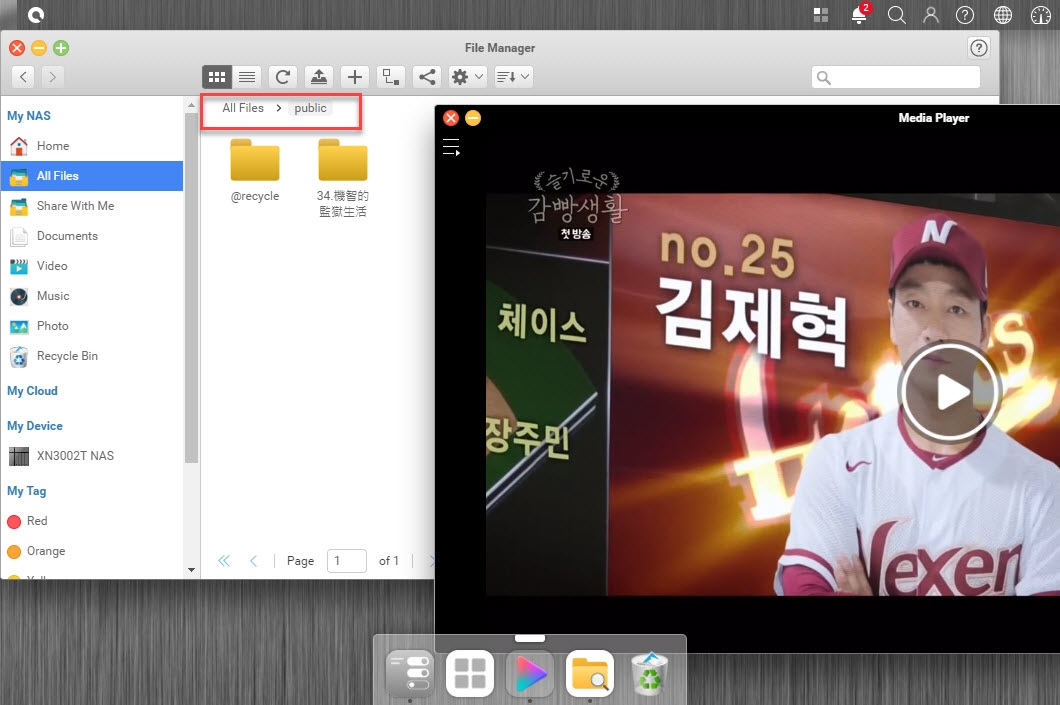Expand the My Cloud section

point(32,391)
